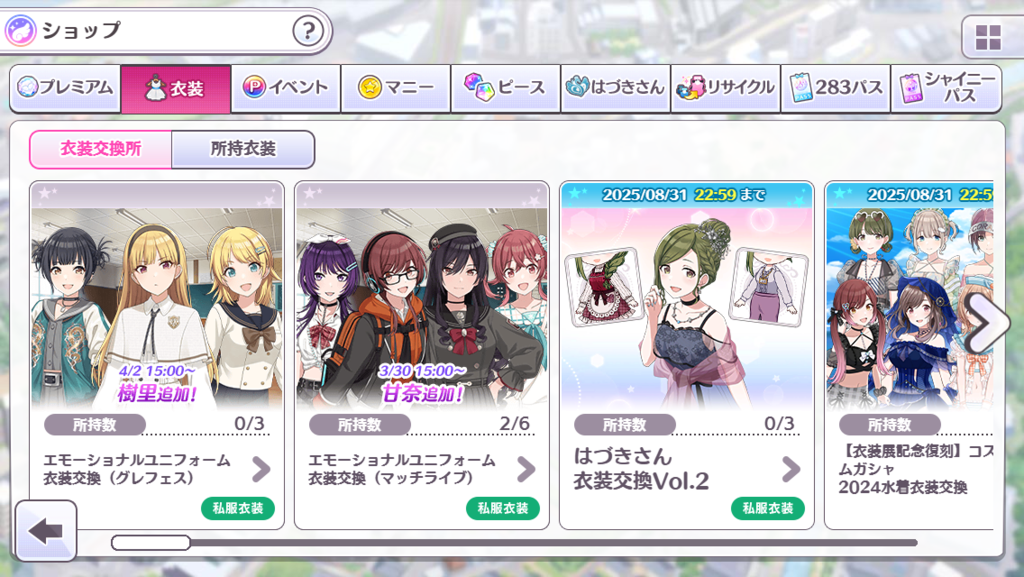Open the プレミアム shop tab
Image resolution: width=1024 pixels, height=577 pixels.
point(65,88)
